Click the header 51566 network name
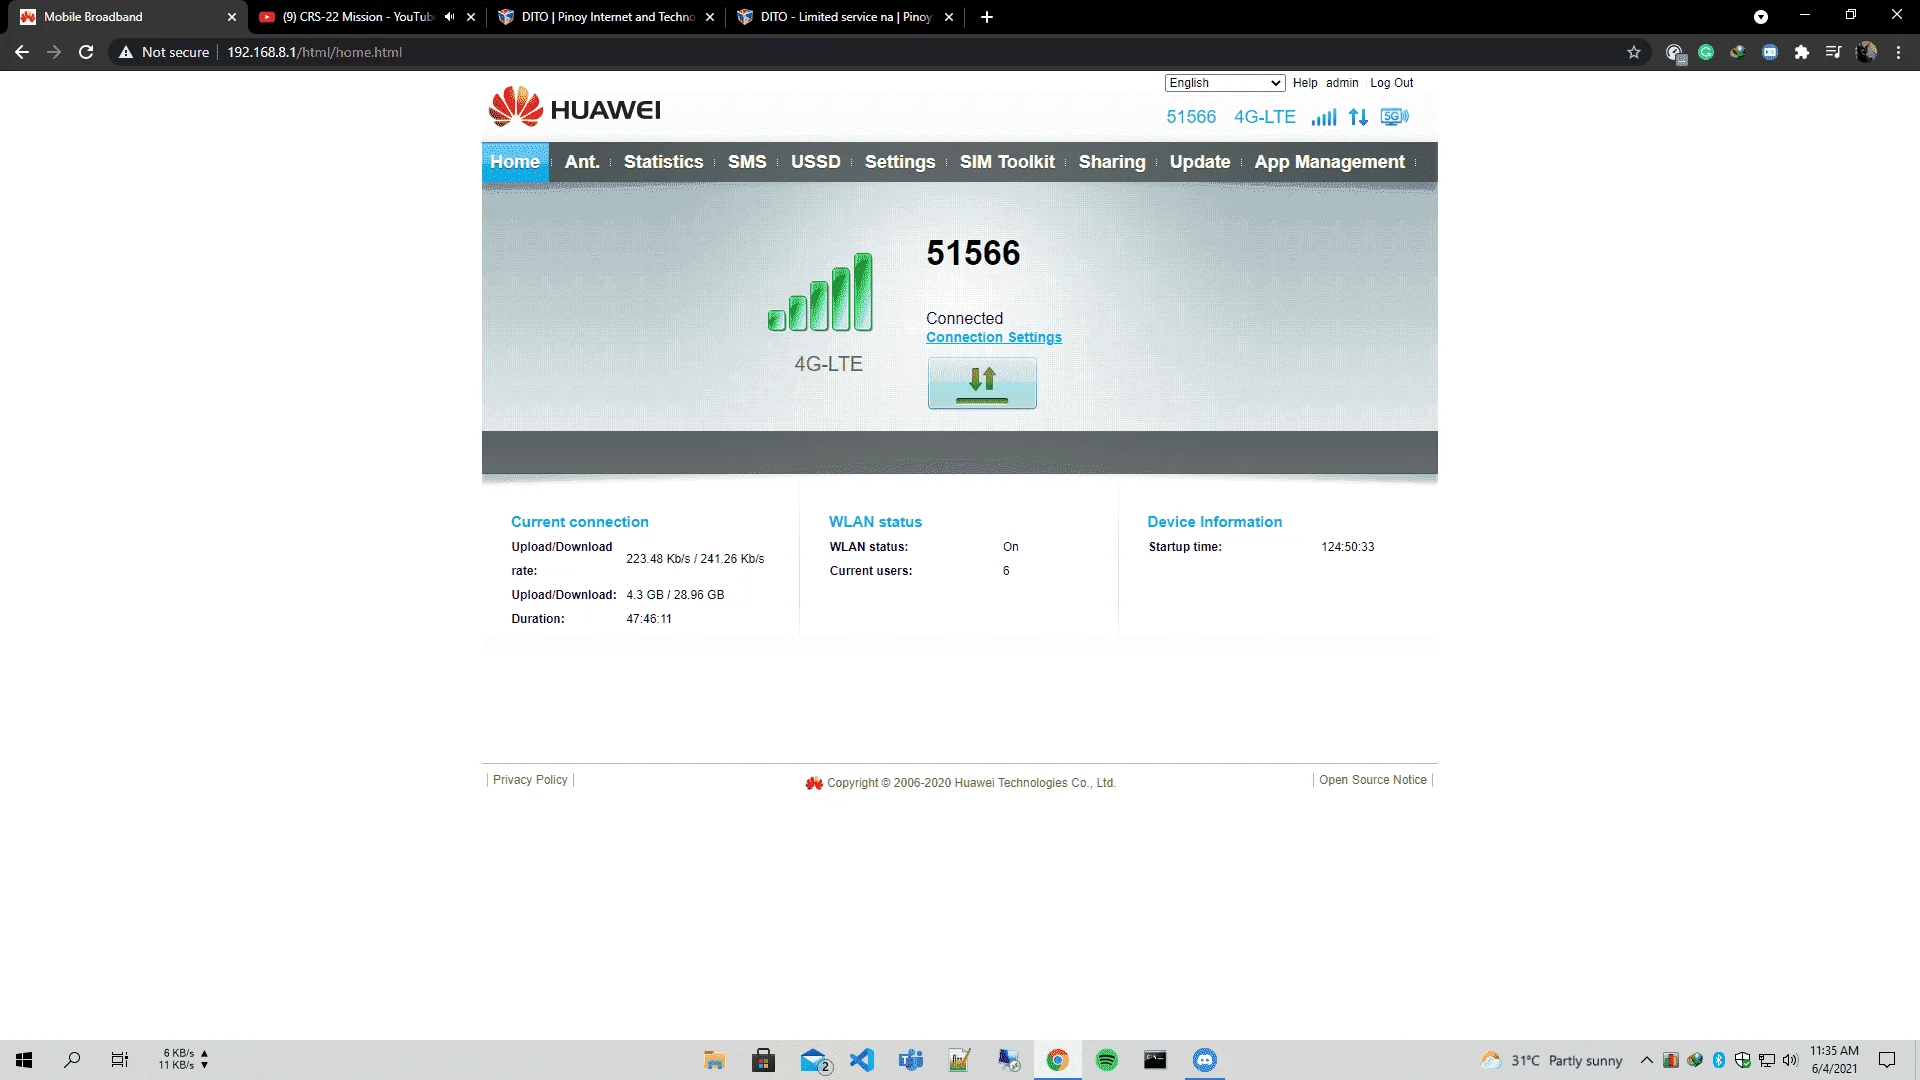The width and height of the screenshot is (1920, 1080). tap(1191, 117)
